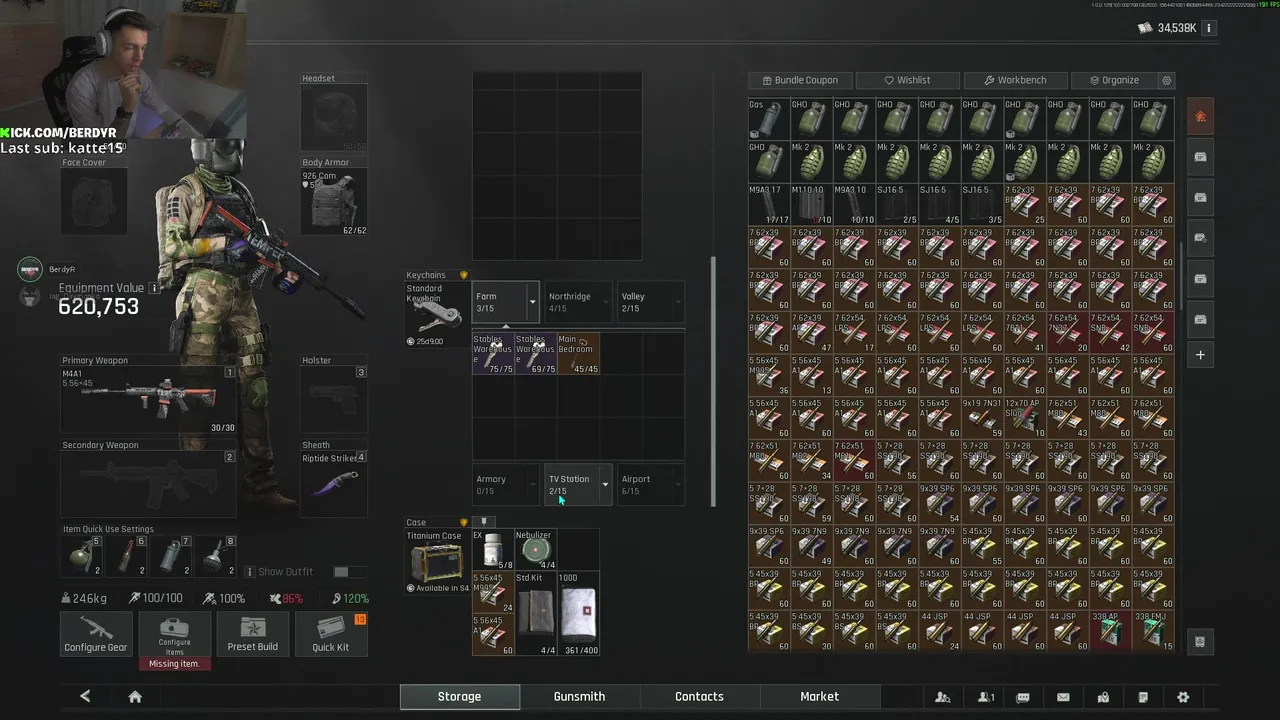
Task: Select the Titanium Case item
Action: (x=436, y=562)
